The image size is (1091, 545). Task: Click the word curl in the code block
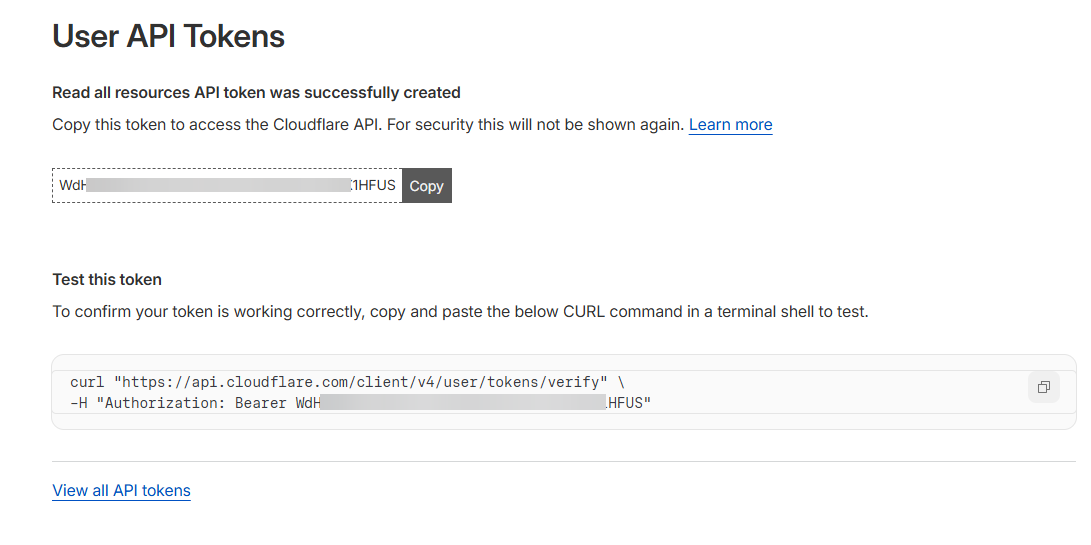pyautogui.click(x=87, y=383)
